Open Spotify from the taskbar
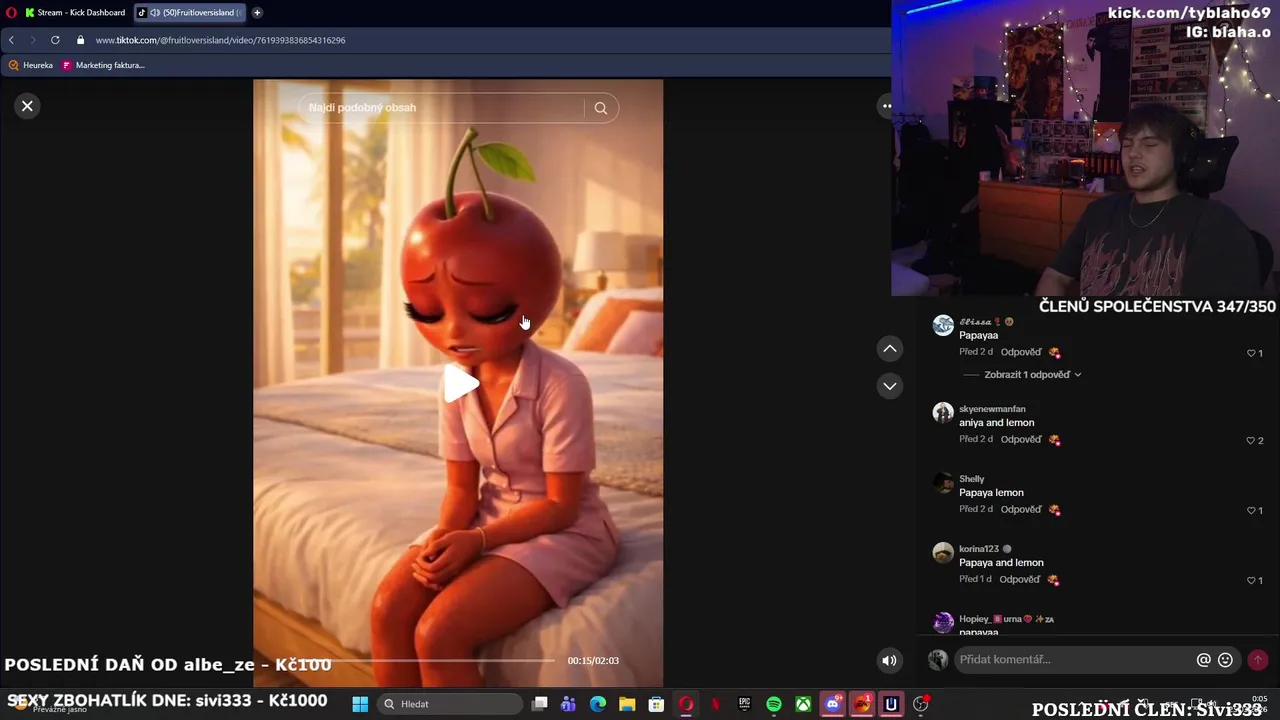1280x720 pixels. [x=774, y=704]
